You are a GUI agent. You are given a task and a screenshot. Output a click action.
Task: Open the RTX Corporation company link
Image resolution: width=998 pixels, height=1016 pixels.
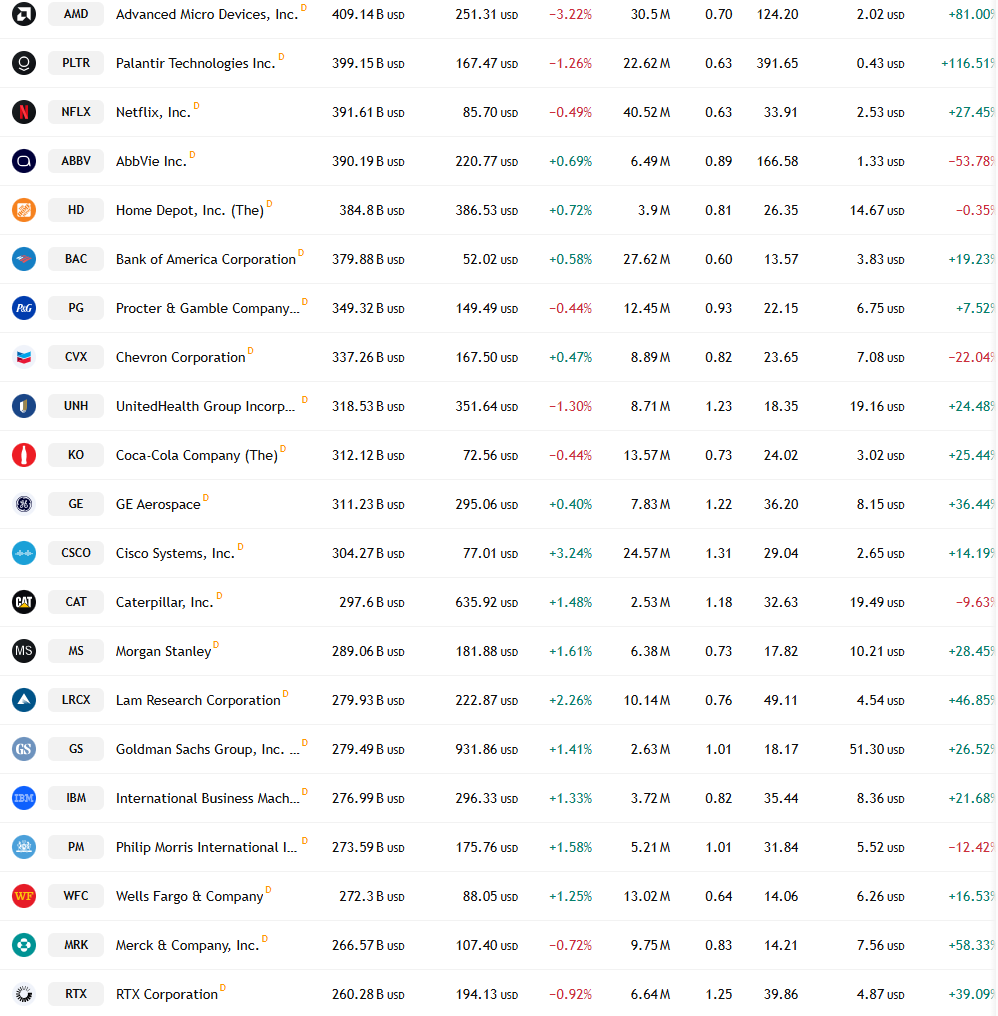[x=167, y=995]
